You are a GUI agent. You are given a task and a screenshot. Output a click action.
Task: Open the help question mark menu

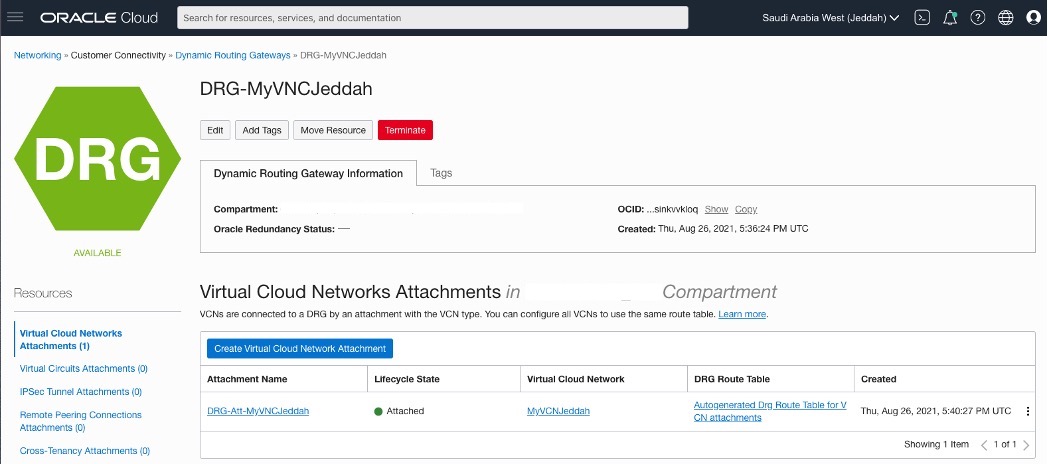pos(978,17)
